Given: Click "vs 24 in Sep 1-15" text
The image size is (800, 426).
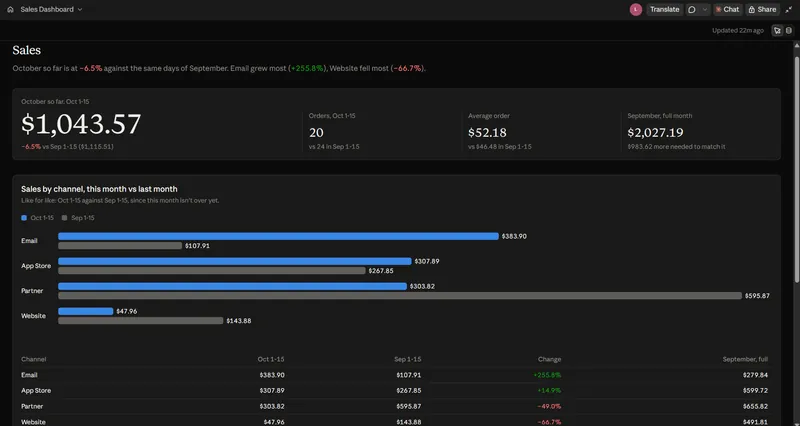Looking at the screenshot, I should pyautogui.click(x=334, y=147).
